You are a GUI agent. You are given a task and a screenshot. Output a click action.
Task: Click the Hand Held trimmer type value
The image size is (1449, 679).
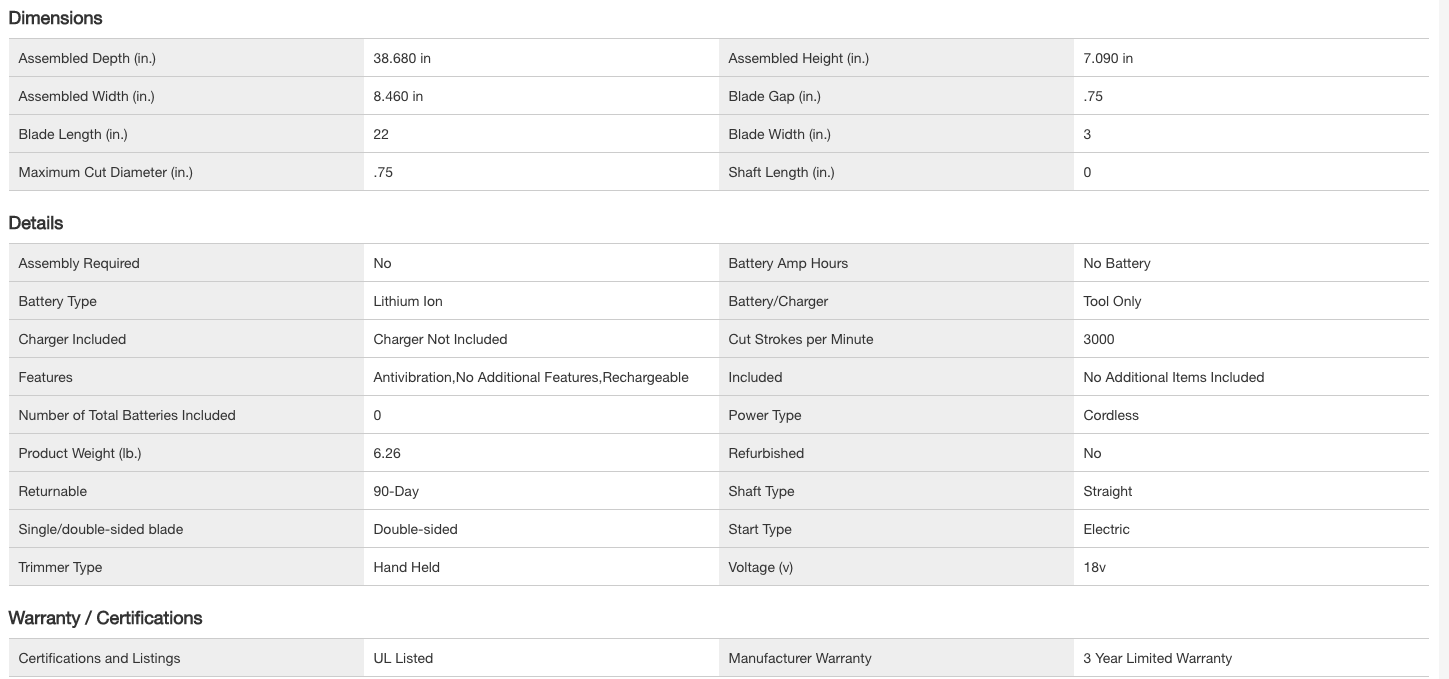pos(406,567)
